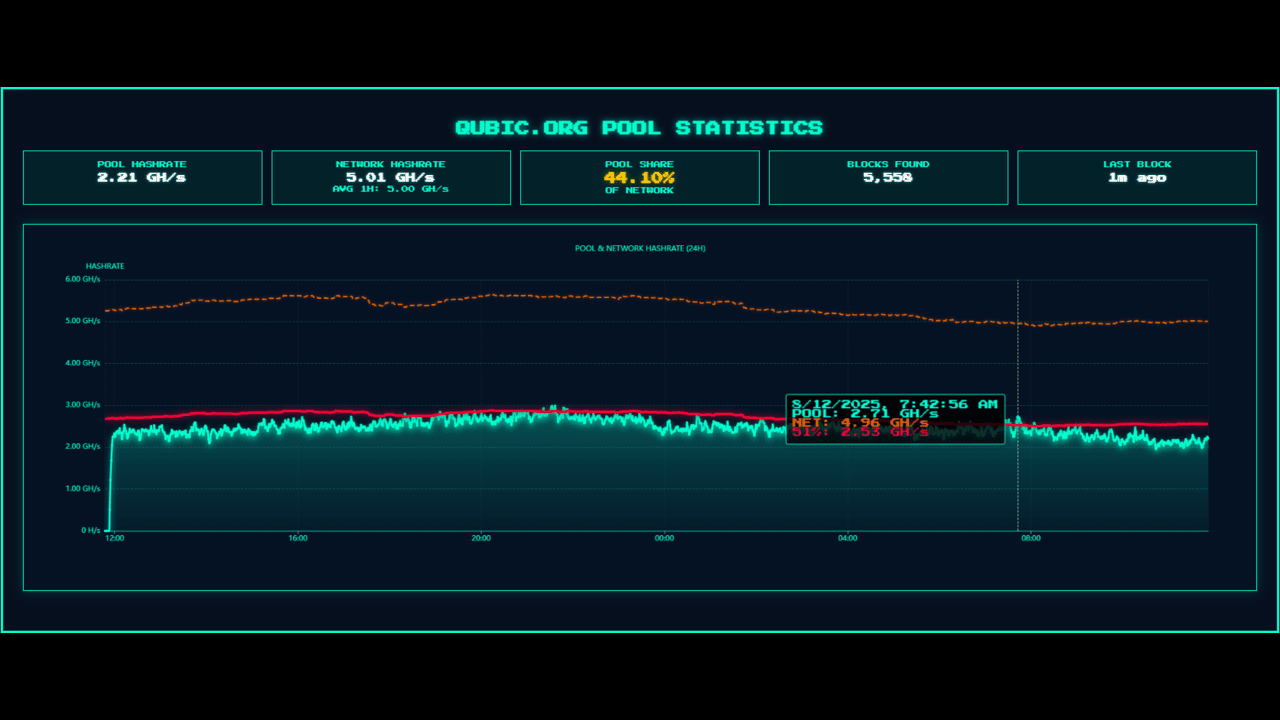Click the 4.00 GH/s y-axis label

[83, 363]
